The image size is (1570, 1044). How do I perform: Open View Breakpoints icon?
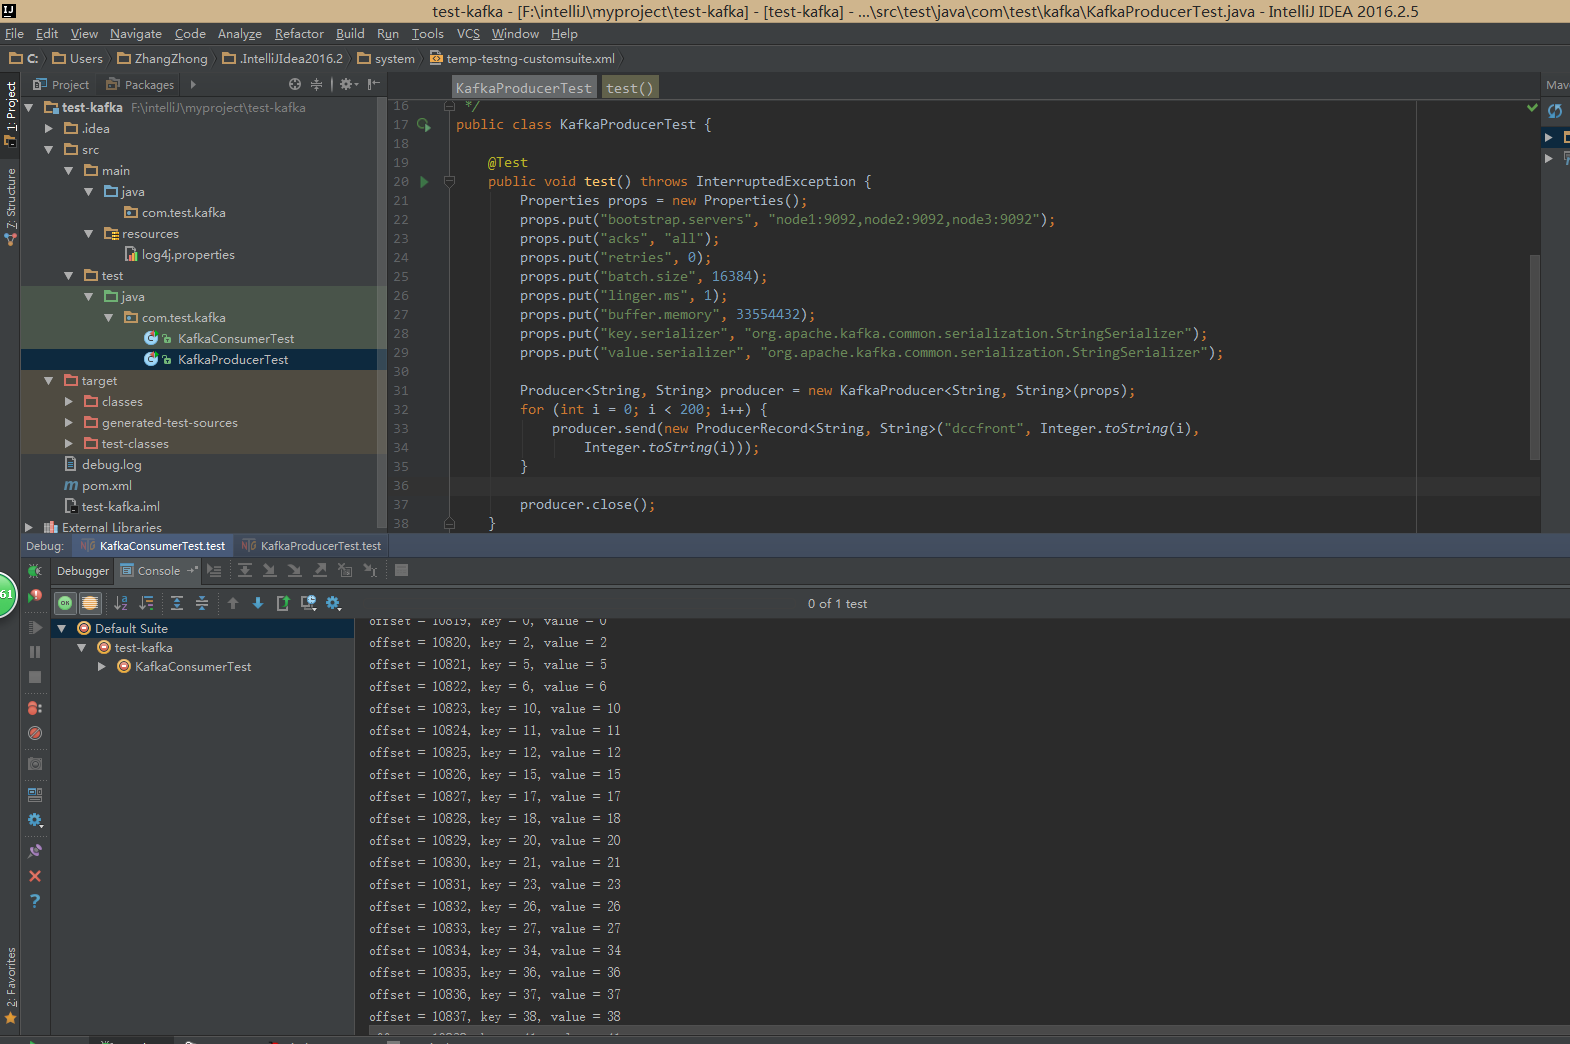pos(35,708)
